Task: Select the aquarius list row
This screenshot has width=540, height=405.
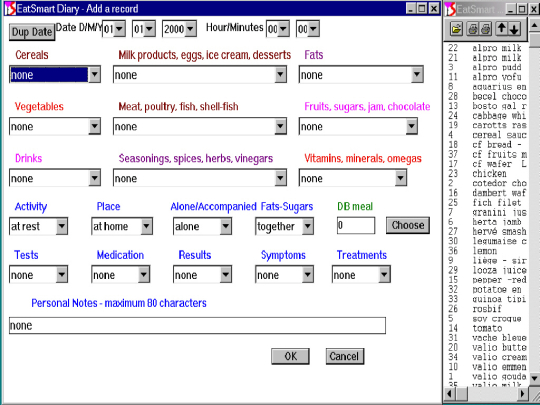Action: coord(486,86)
